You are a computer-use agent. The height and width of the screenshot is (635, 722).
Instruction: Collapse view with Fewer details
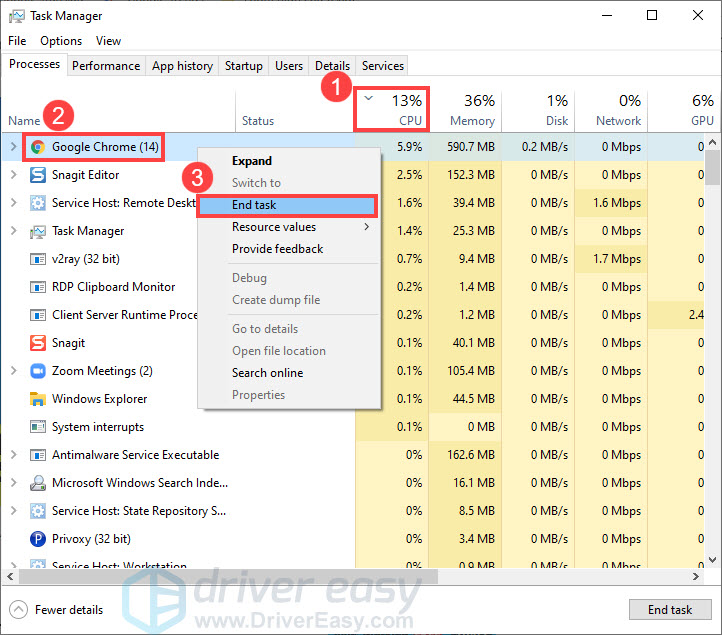pyautogui.click(x=56, y=610)
